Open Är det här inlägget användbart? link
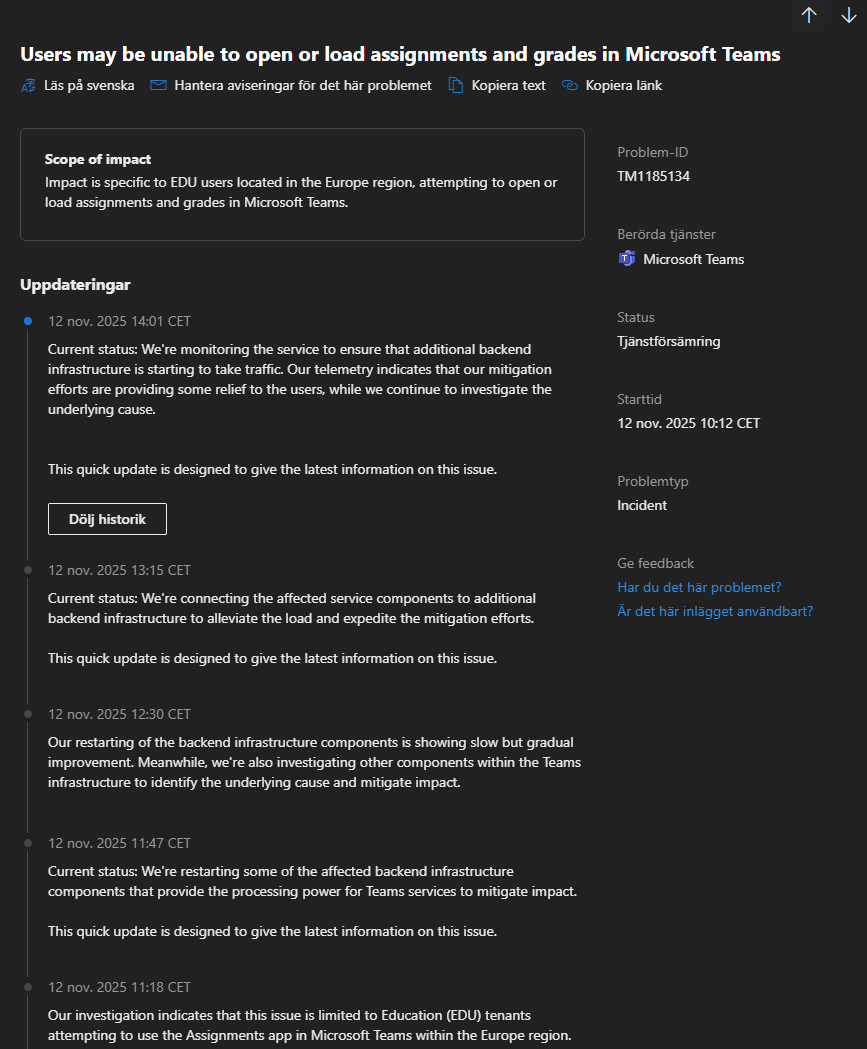Screen dimensions: 867x1049 tap(715, 611)
